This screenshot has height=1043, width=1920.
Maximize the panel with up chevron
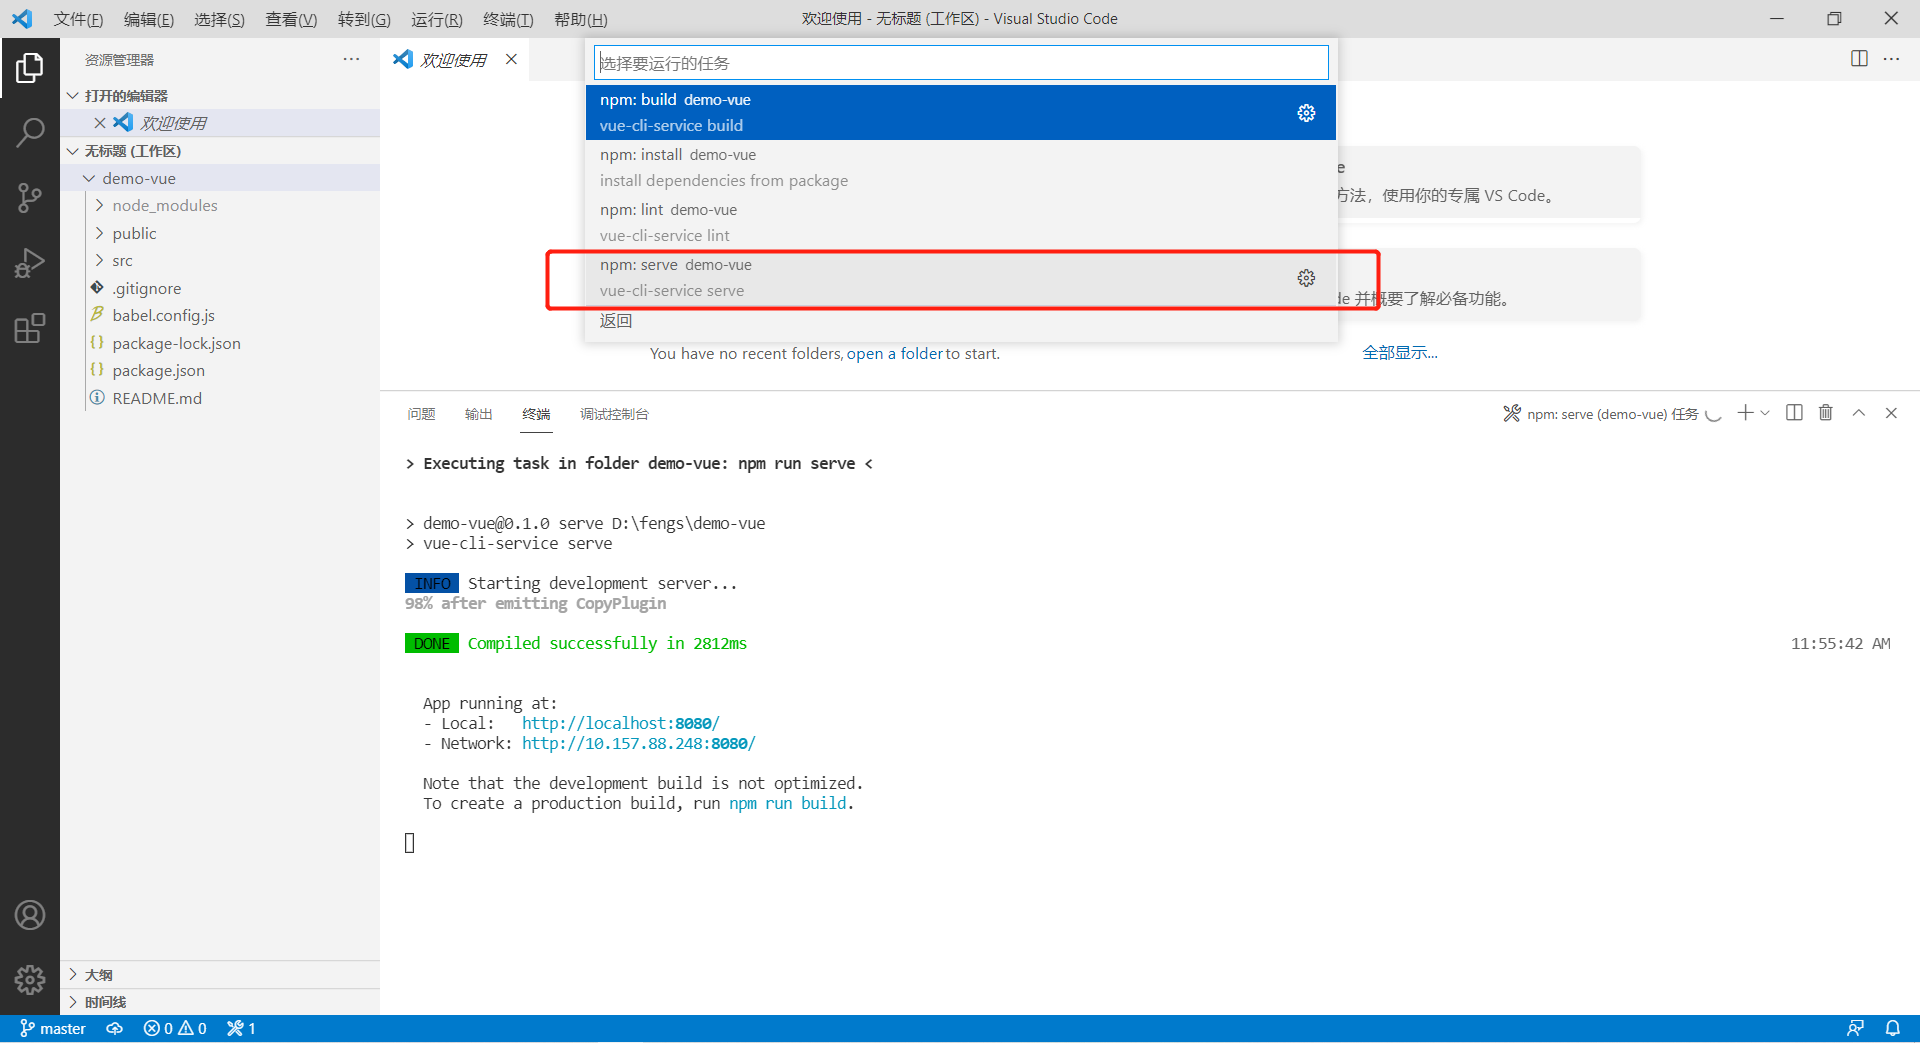[1858, 413]
